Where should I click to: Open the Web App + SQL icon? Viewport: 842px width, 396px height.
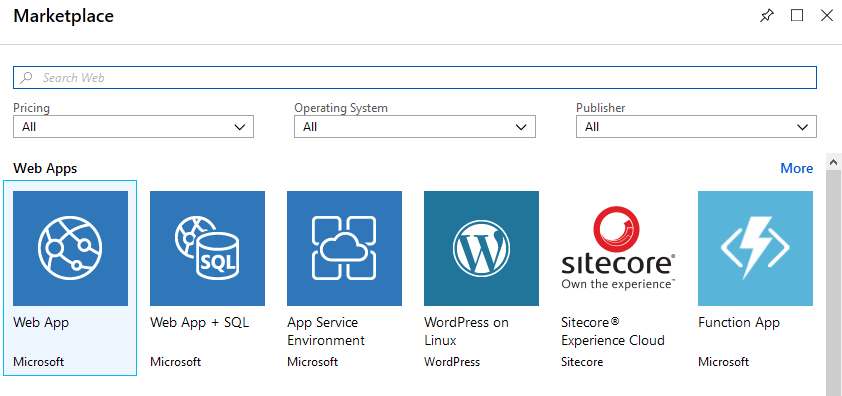click(x=207, y=248)
